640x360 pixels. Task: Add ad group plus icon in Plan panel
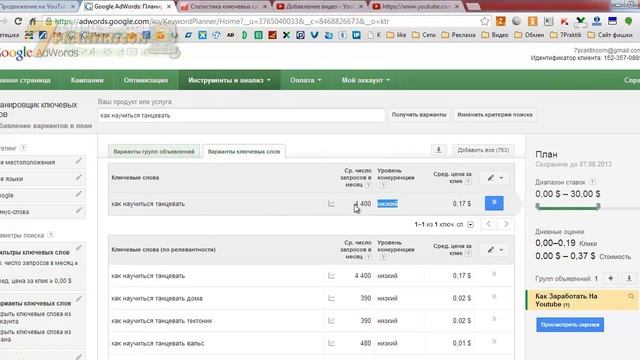pyautogui.click(x=611, y=278)
